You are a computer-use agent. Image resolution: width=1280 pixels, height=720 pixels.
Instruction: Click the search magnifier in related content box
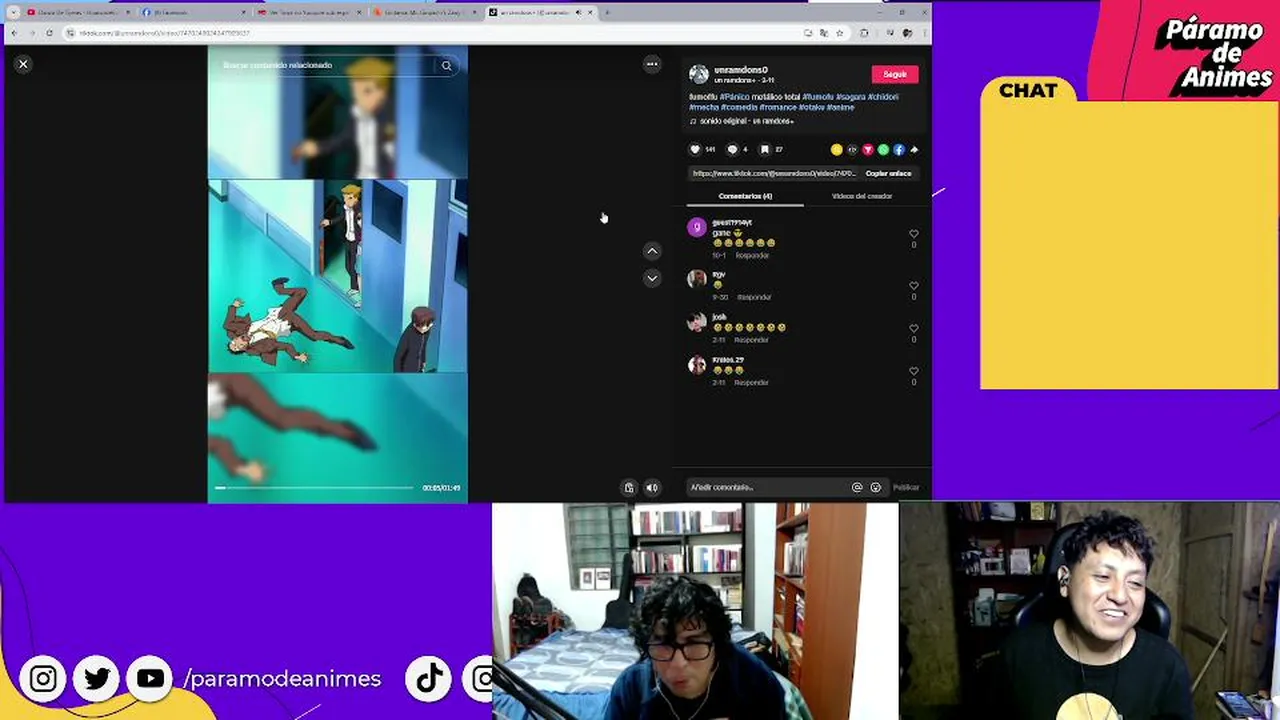(447, 66)
